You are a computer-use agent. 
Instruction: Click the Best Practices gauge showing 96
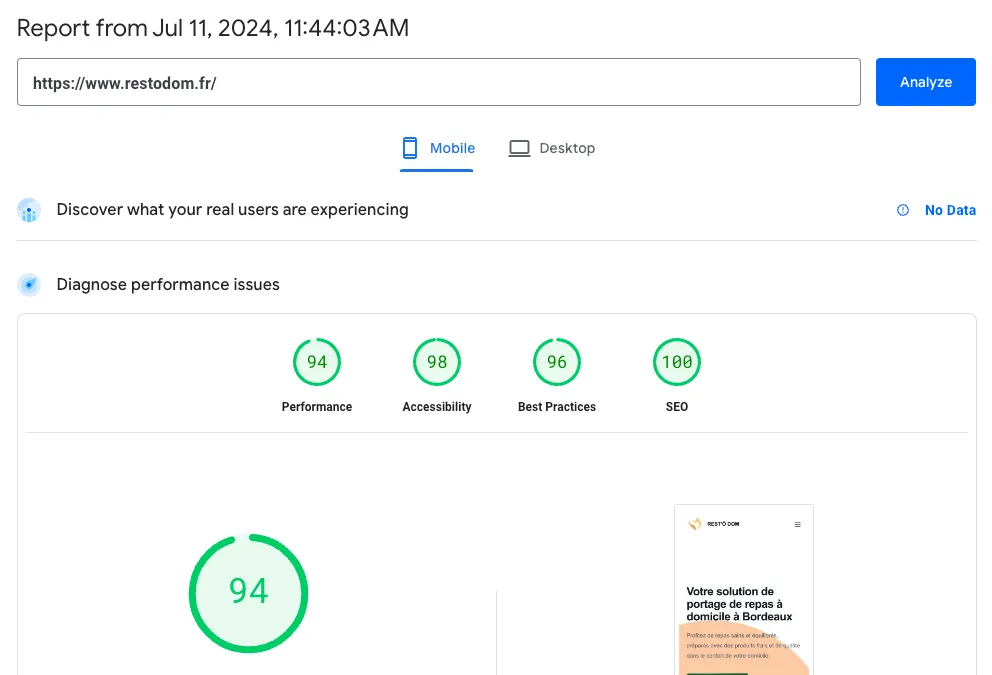557,362
